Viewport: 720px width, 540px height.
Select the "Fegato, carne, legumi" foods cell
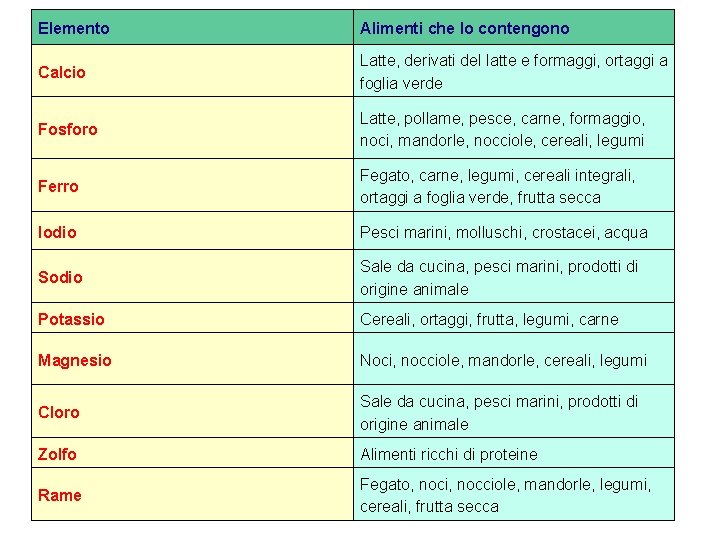(498, 186)
